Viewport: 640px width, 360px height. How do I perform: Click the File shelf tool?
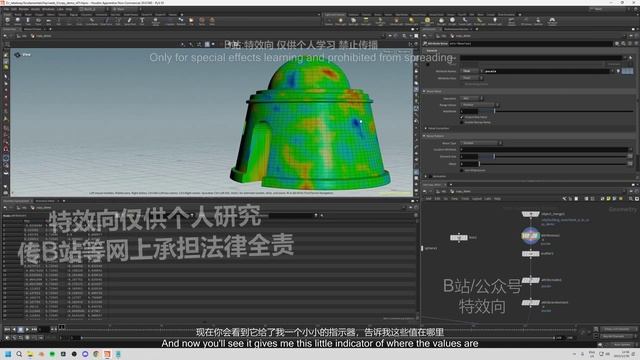point(191,21)
